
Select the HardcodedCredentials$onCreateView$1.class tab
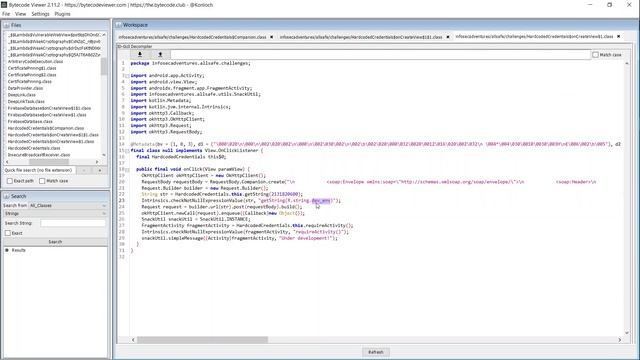534,36
